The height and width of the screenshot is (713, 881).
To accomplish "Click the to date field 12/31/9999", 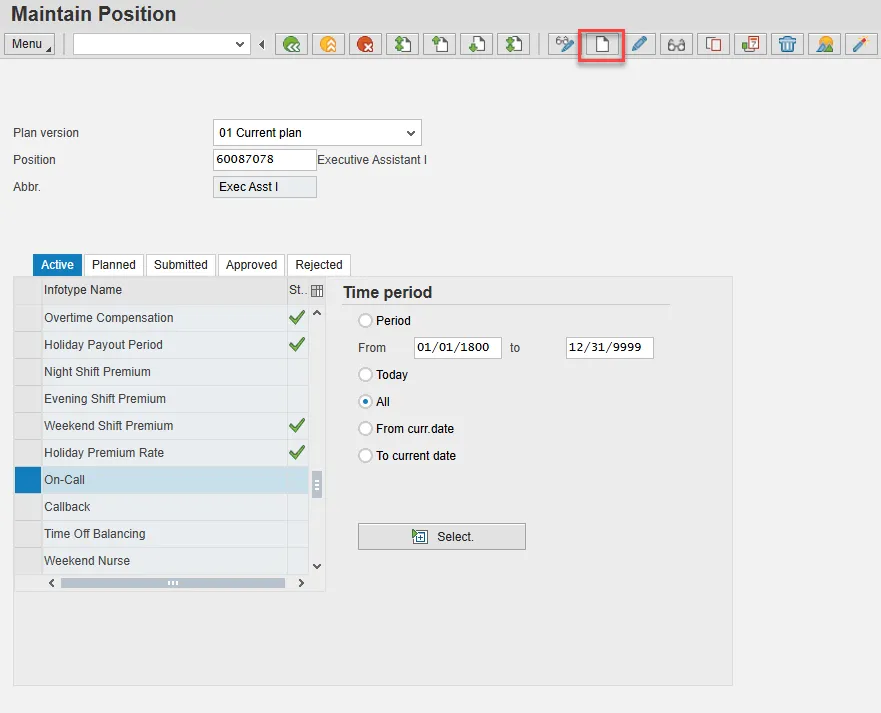I will point(610,347).
